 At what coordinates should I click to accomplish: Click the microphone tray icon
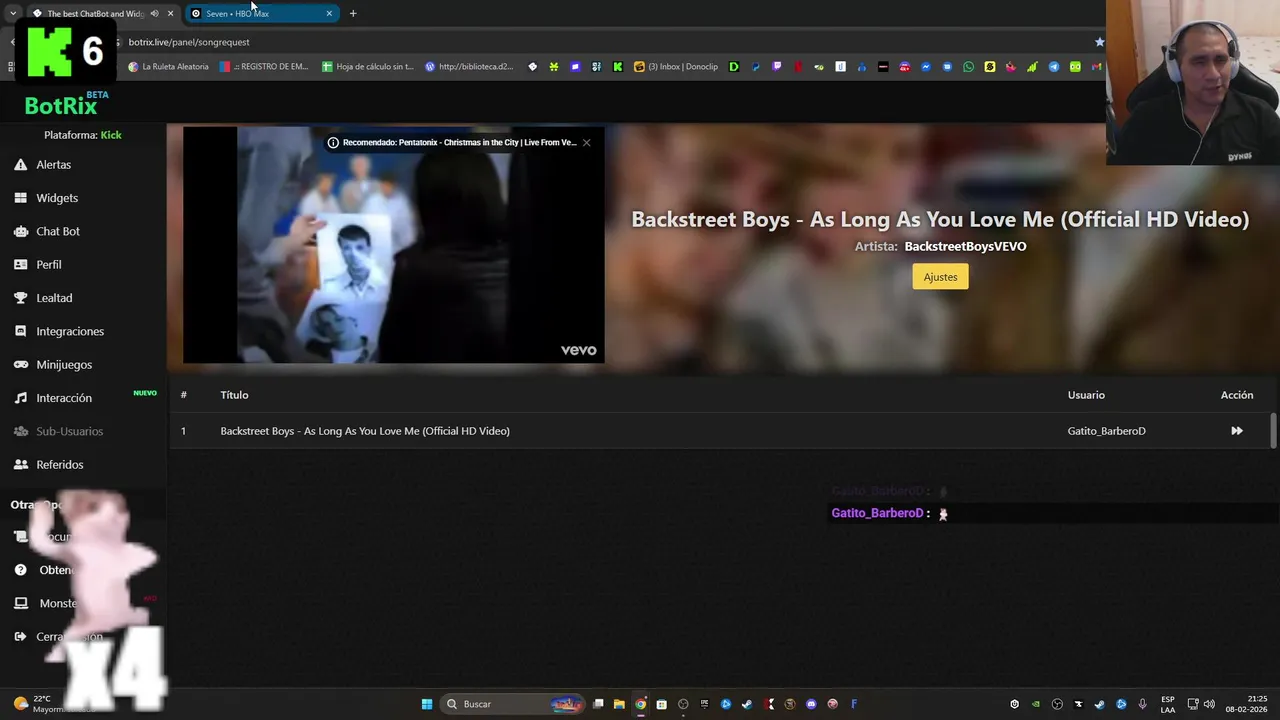click(x=1142, y=704)
